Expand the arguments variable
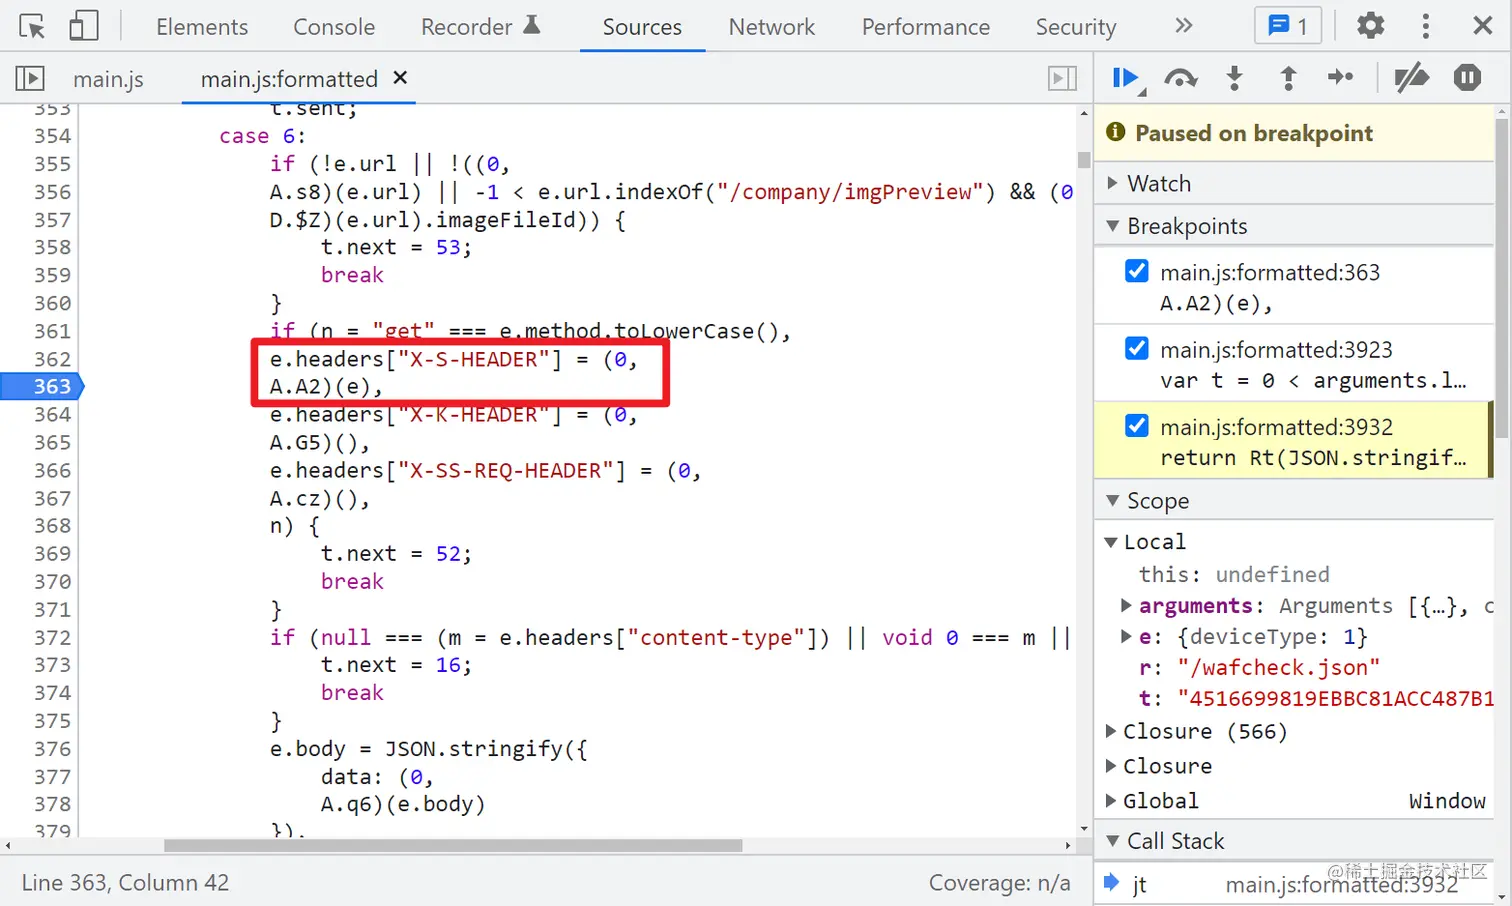1512x906 pixels. click(x=1126, y=605)
